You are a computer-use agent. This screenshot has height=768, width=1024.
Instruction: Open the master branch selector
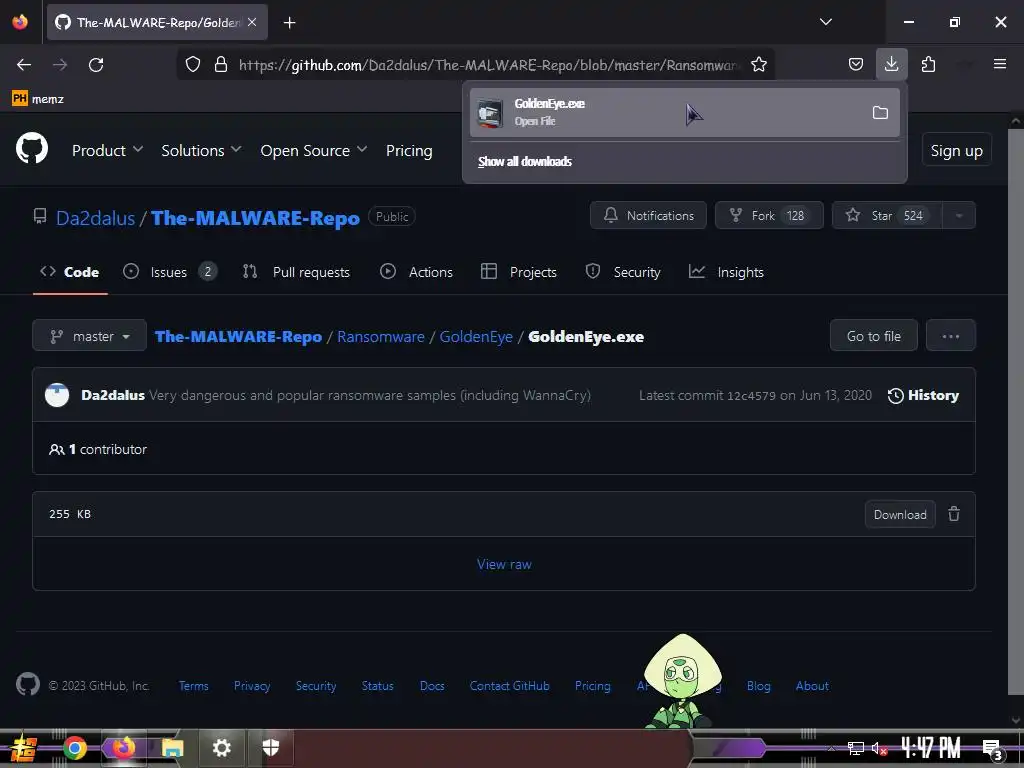click(x=89, y=336)
